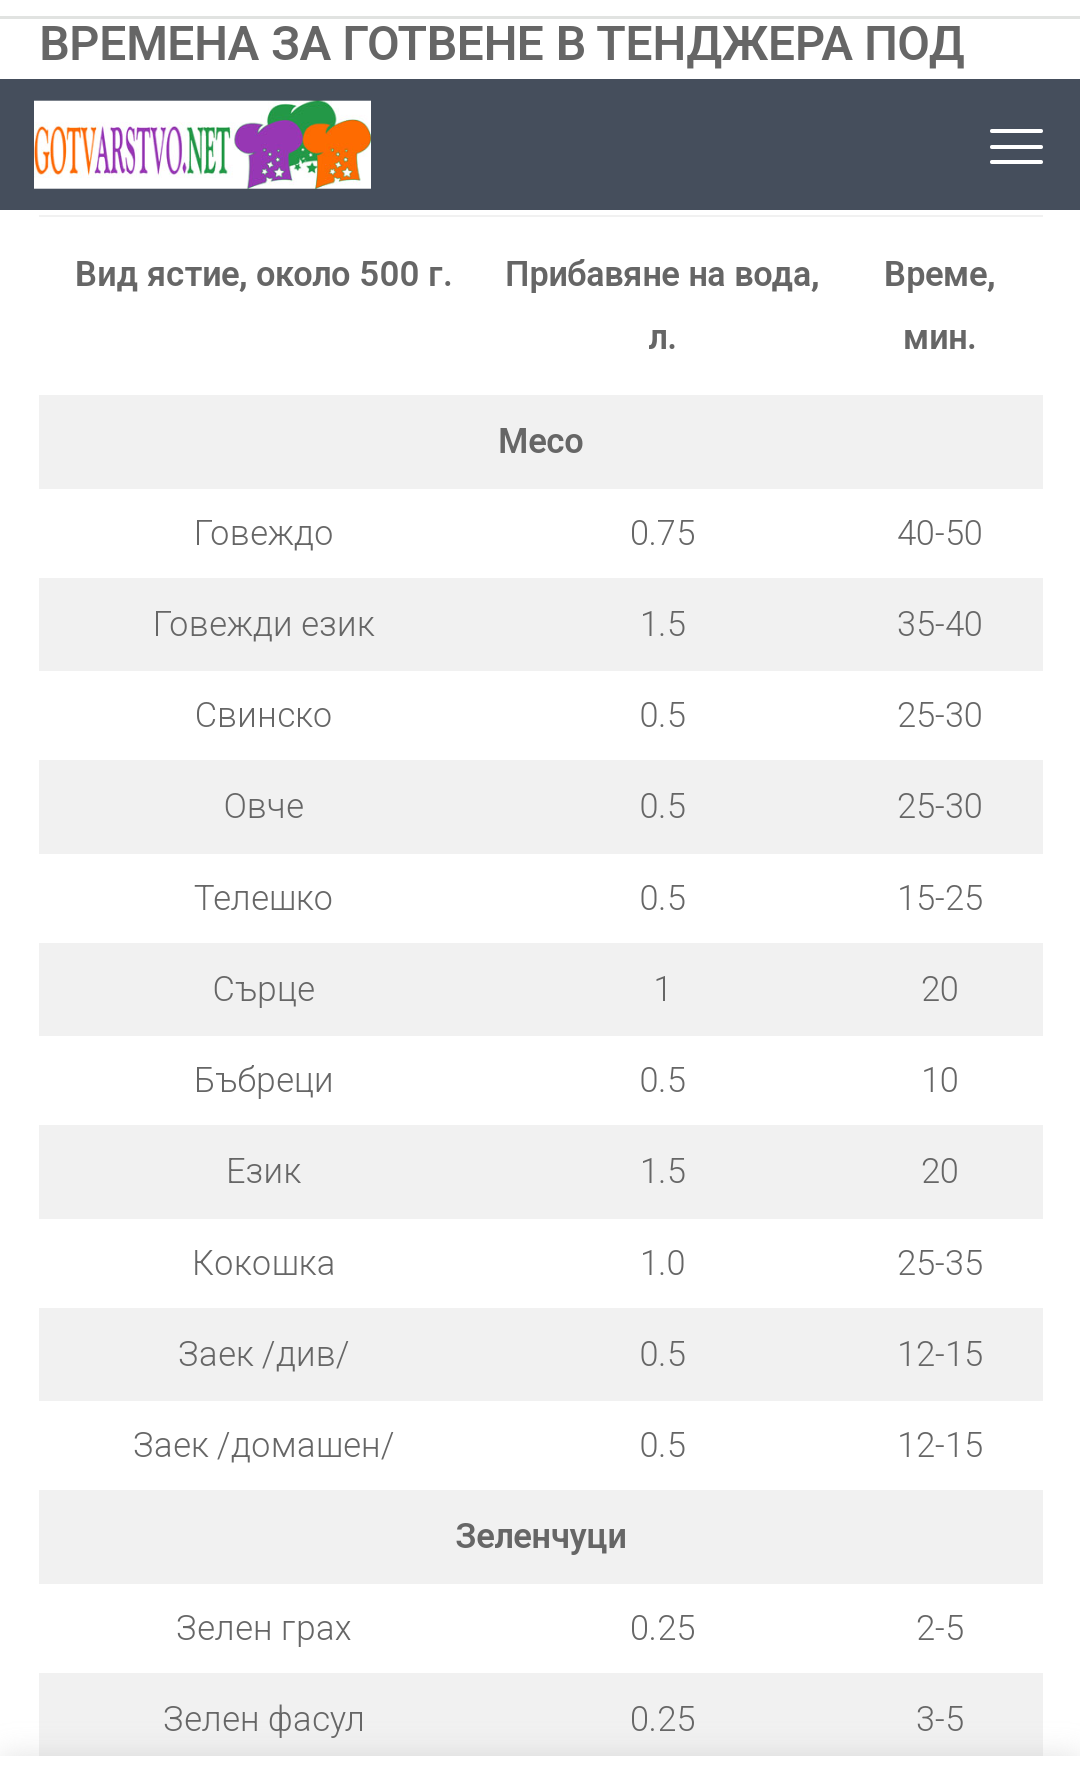Select the Месо section header row
The width and height of the screenshot is (1080, 1786).
[540, 441]
